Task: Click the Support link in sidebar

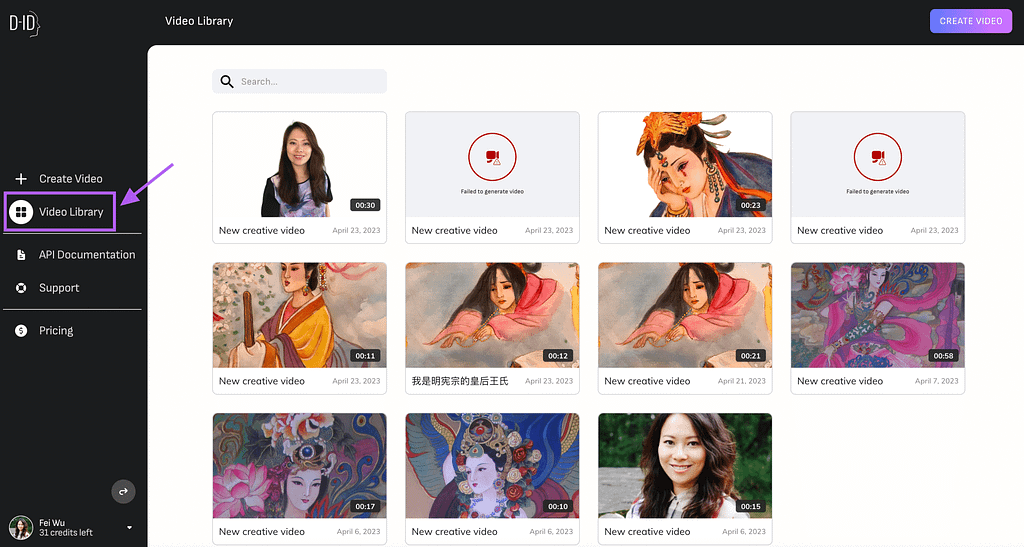Action: tap(59, 288)
